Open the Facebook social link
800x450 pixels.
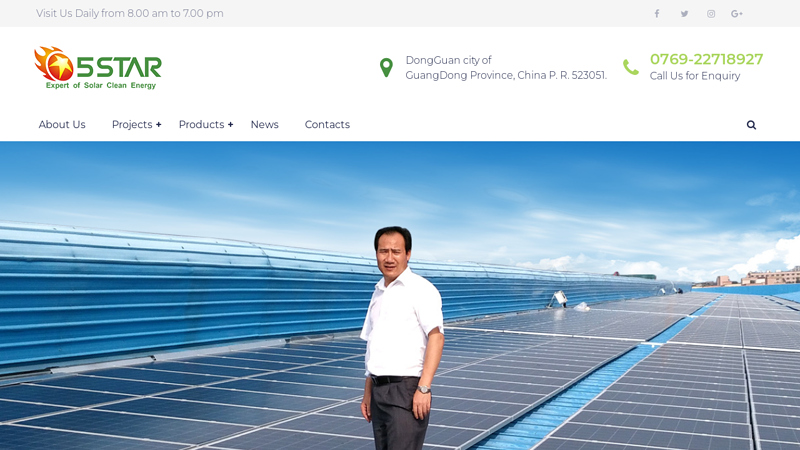657,14
